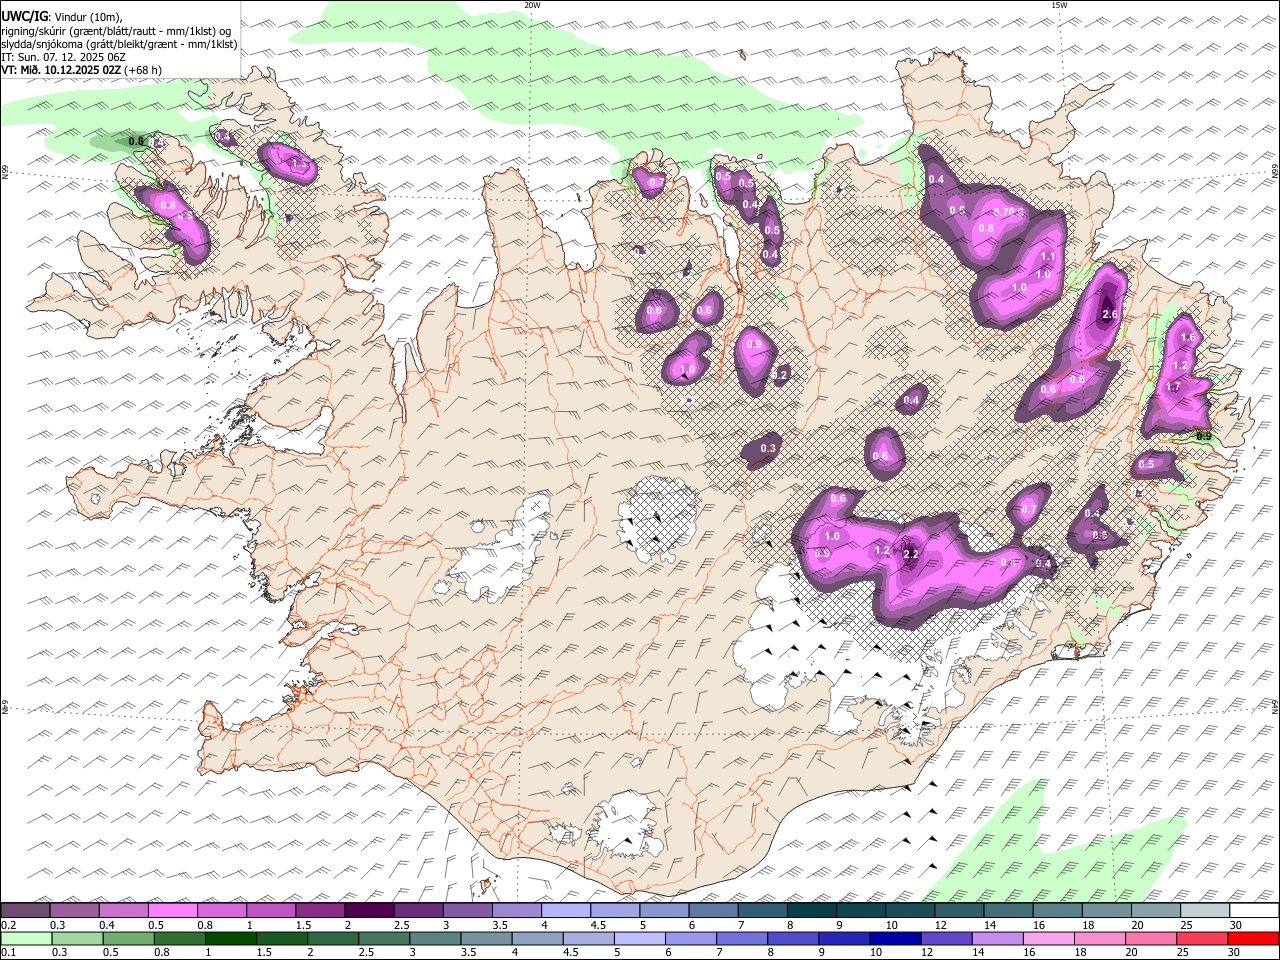1280x960 pixels.
Task: Select the pale pink 16 swatch in lower legend
Action: 1050,939
